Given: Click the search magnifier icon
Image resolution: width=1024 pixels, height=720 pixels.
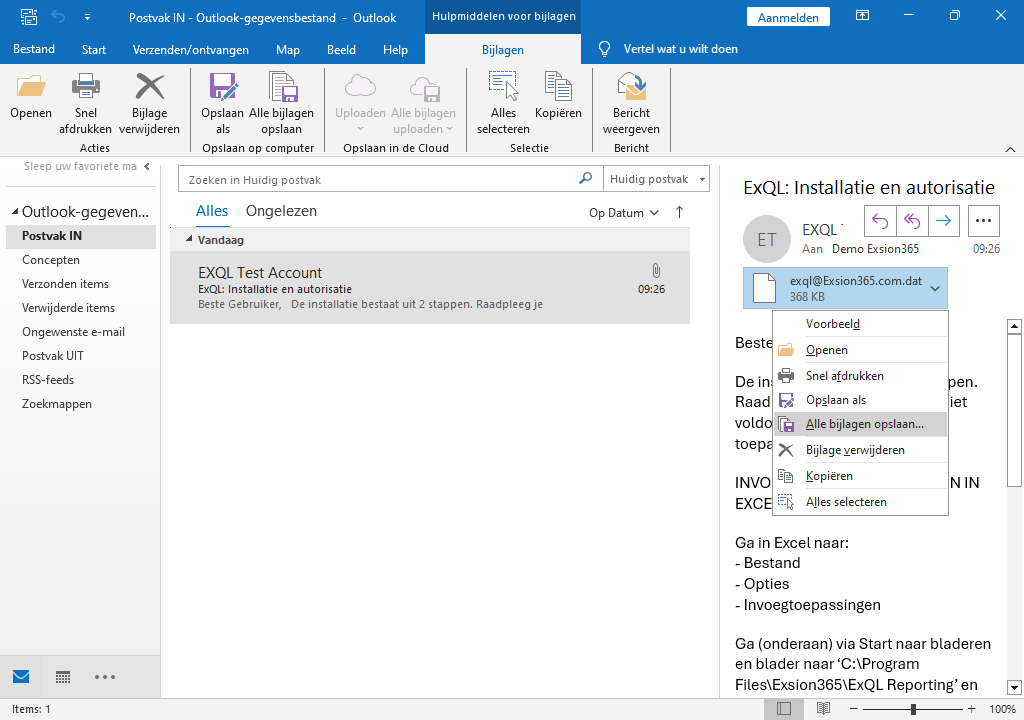Looking at the screenshot, I should click(586, 178).
